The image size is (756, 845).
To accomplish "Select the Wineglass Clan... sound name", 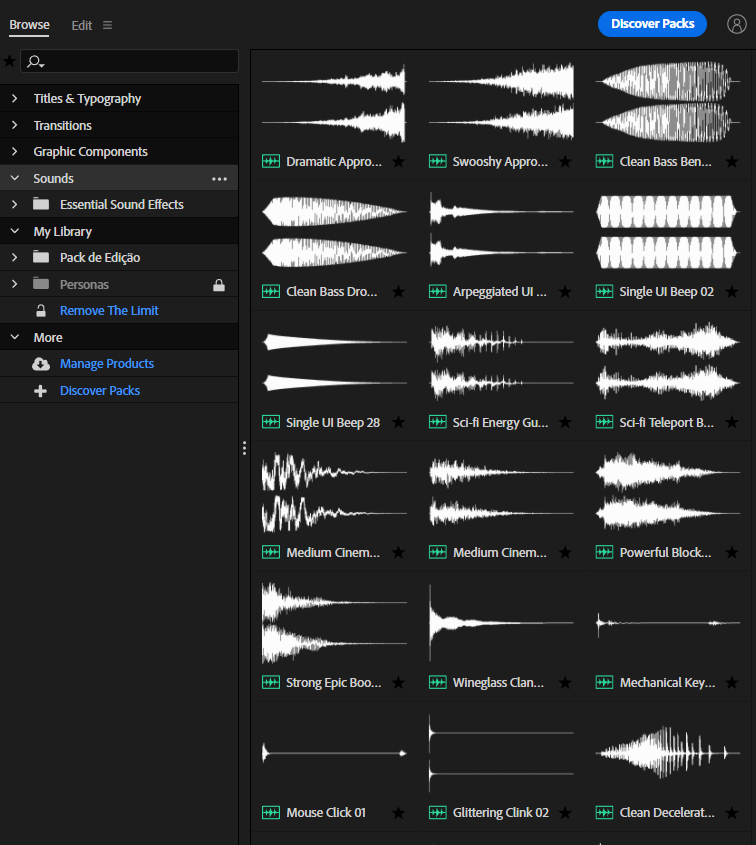I will [x=498, y=683].
